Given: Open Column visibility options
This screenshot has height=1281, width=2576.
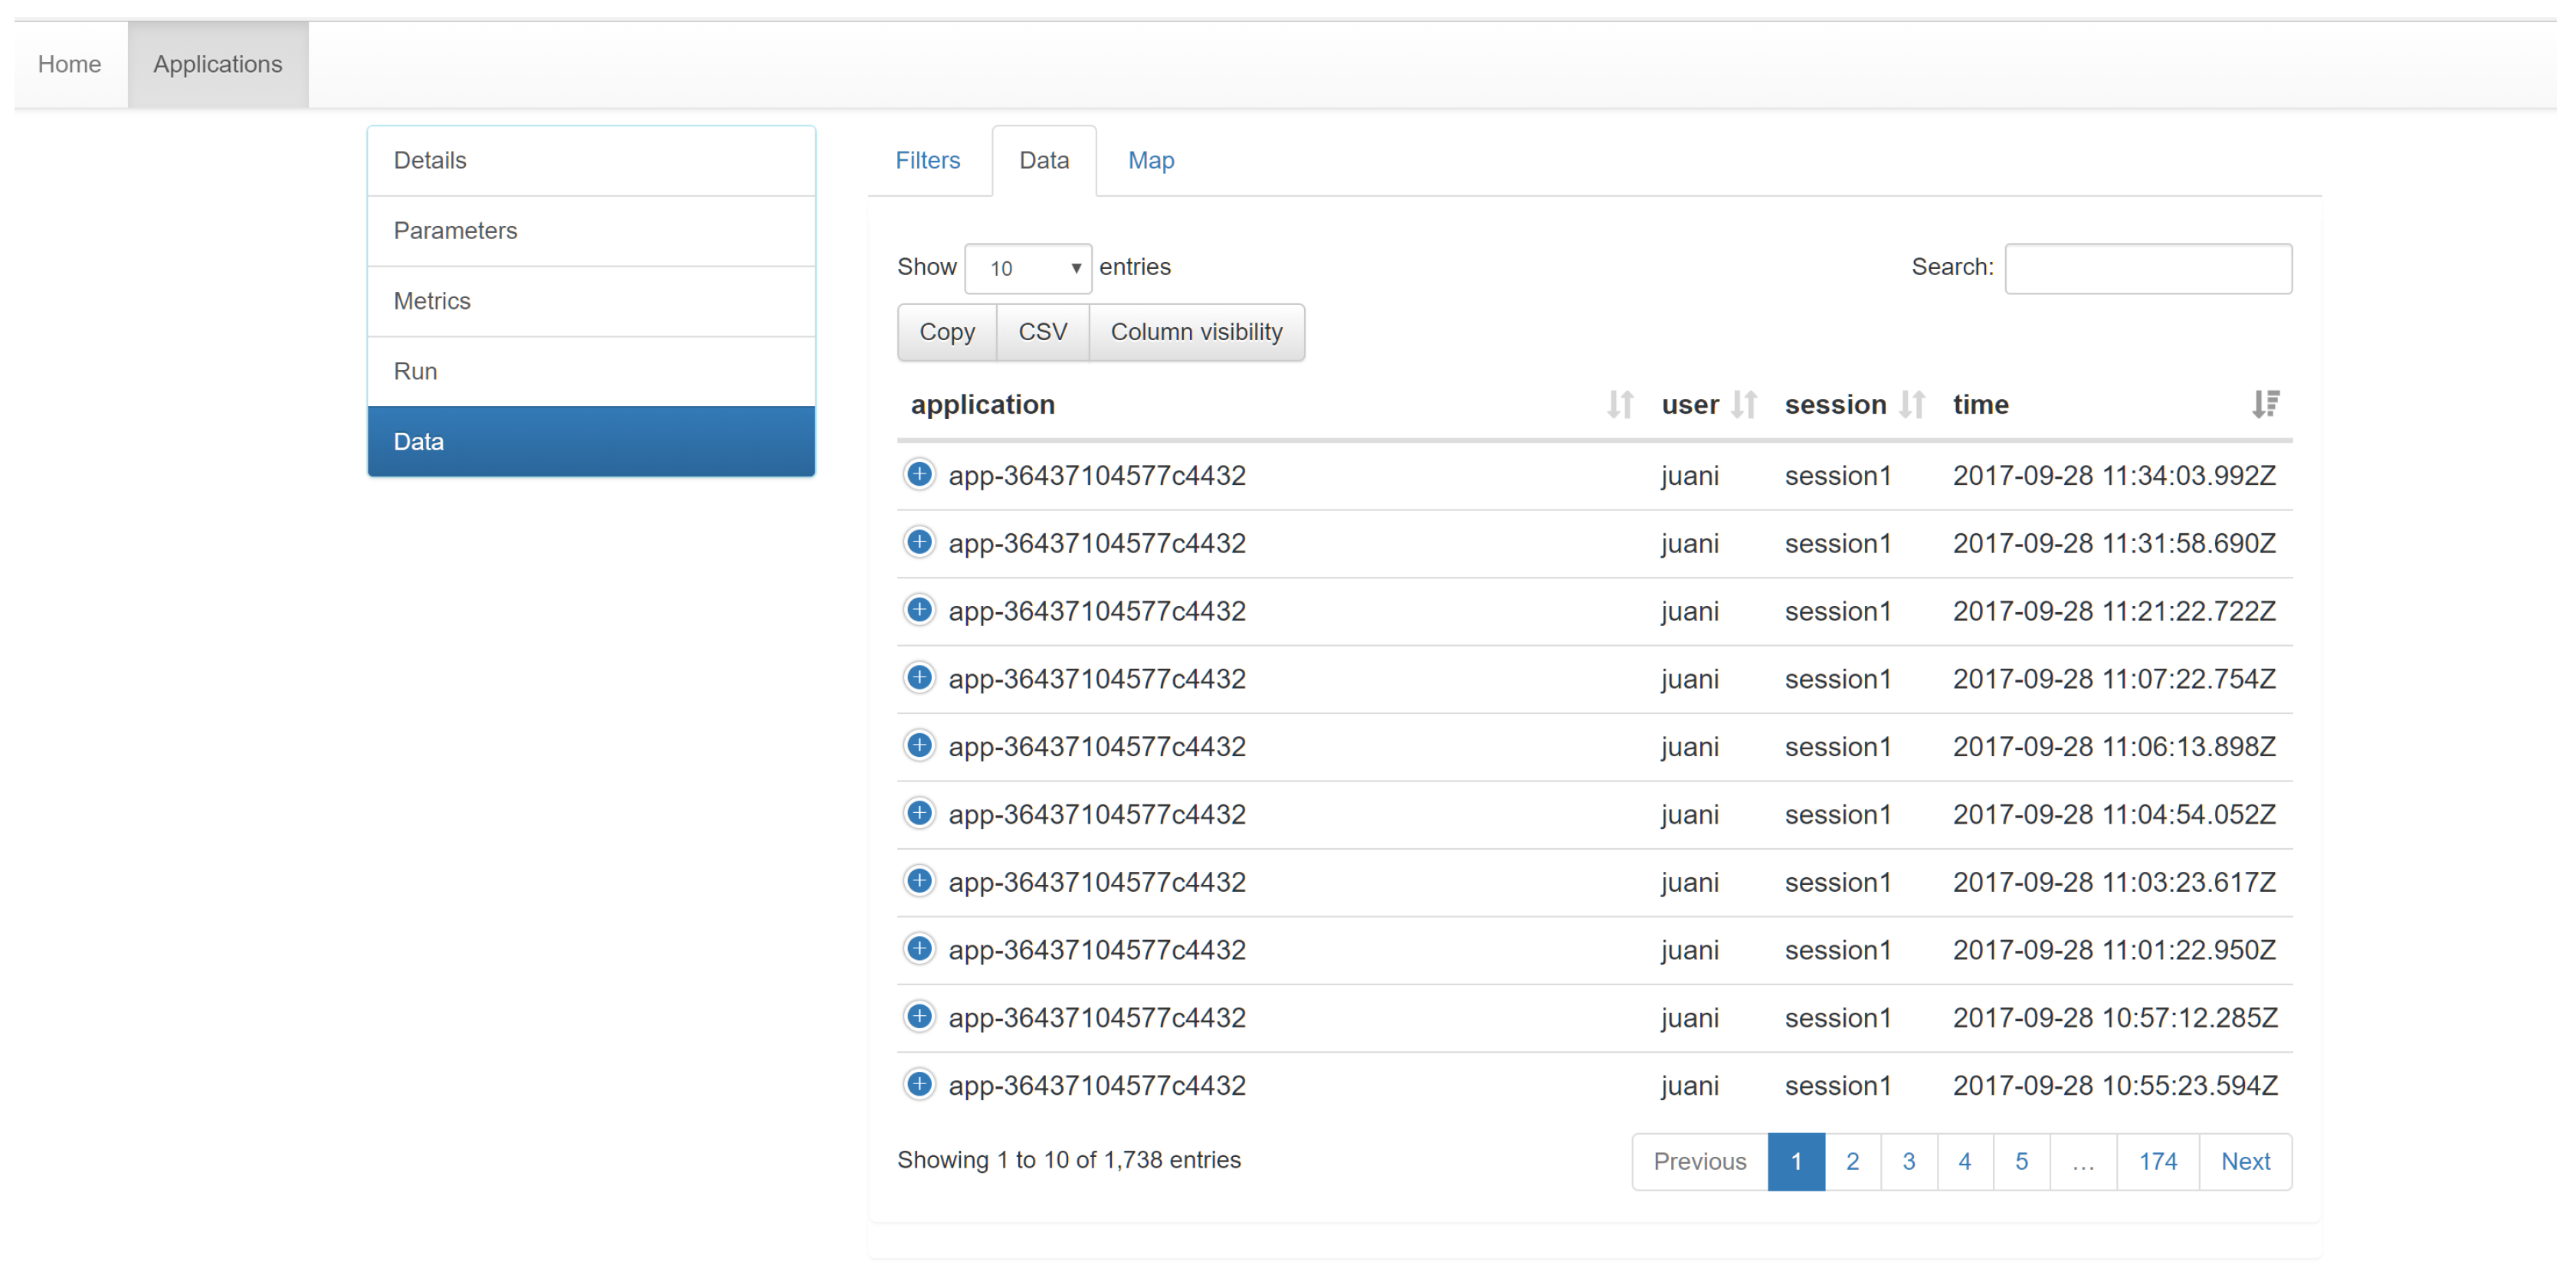Looking at the screenshot, I should pyautogui.click(x=1196, y=332).
